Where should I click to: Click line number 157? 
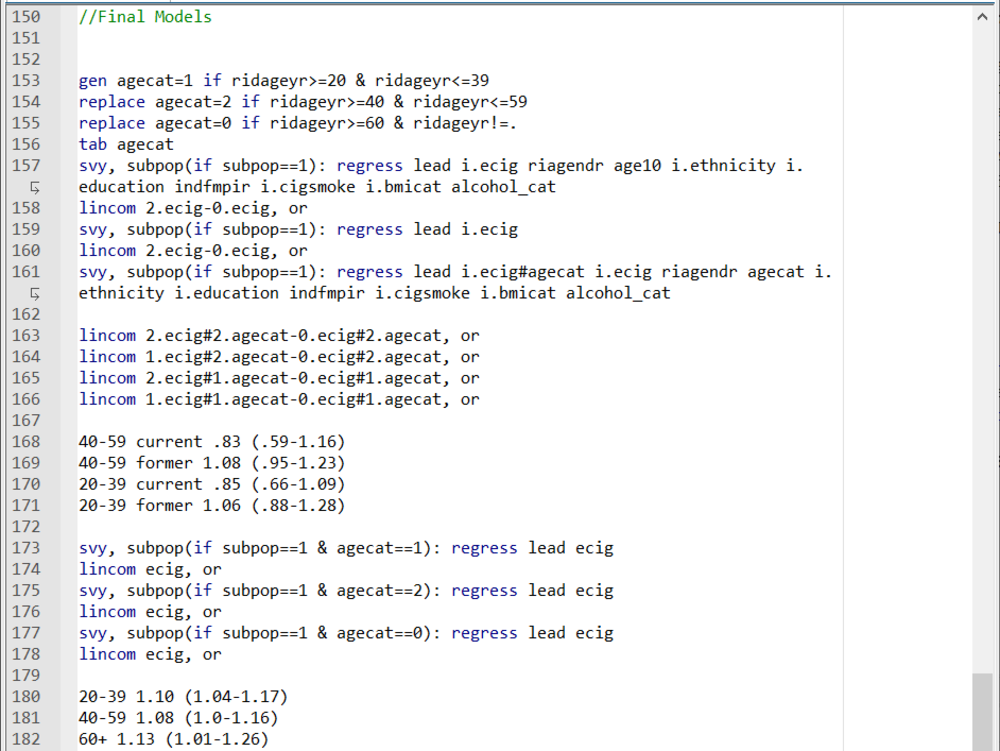pos(26,165)
